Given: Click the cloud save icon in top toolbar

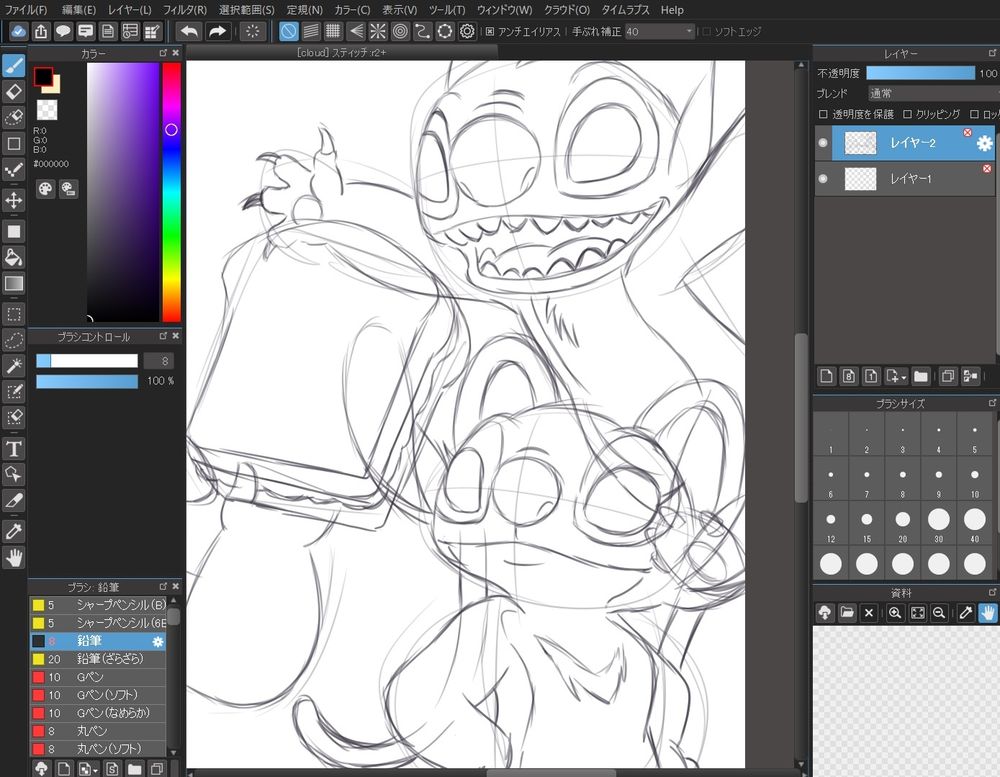Looking at the screenshot, I should pyautogui.click(x=18, y=31).
